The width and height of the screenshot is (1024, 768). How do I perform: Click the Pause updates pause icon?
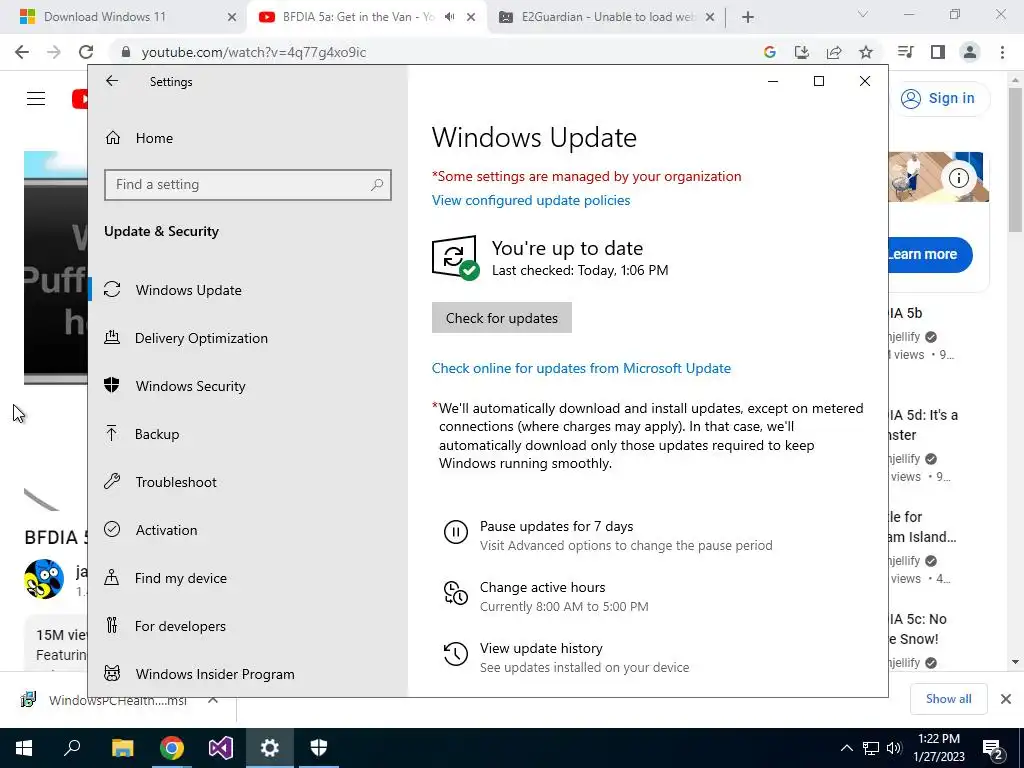455,532
